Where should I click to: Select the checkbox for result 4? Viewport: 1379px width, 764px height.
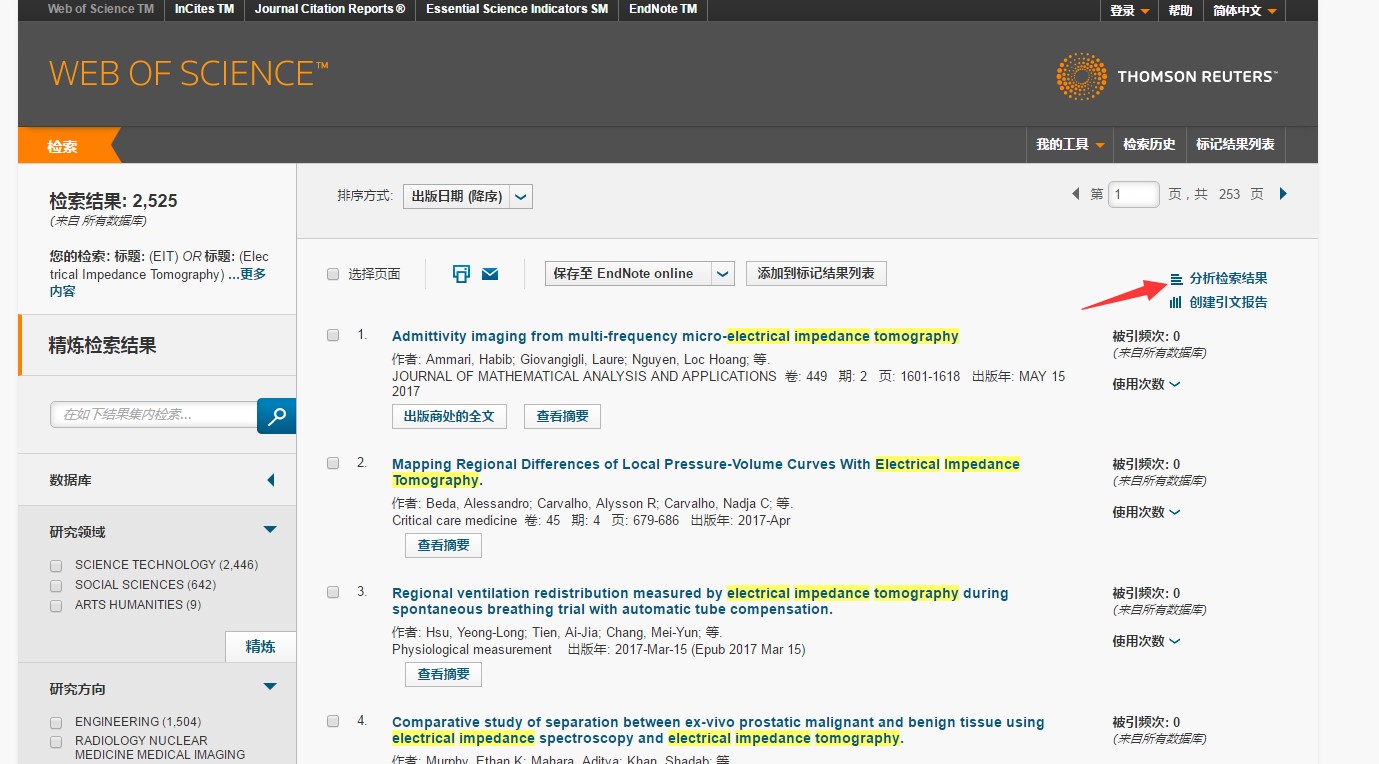click(333, 721)
